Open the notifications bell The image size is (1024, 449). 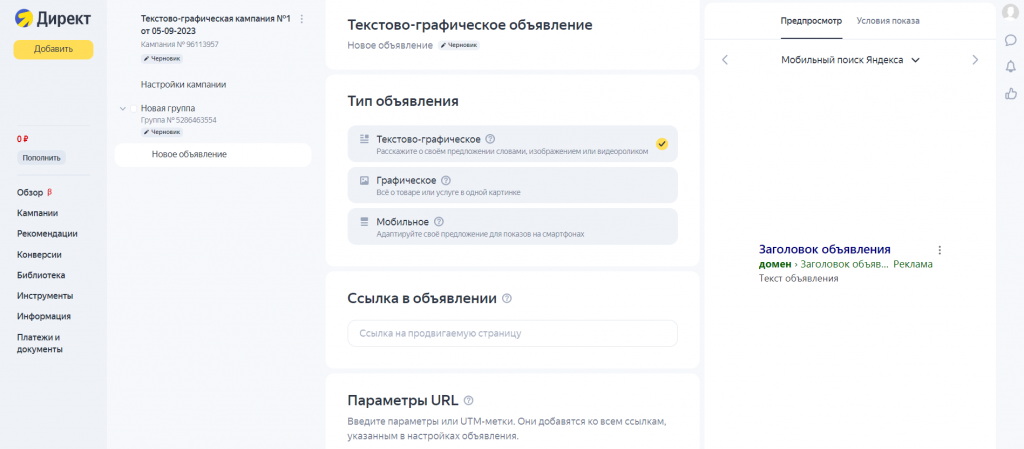click(1011, 67)
